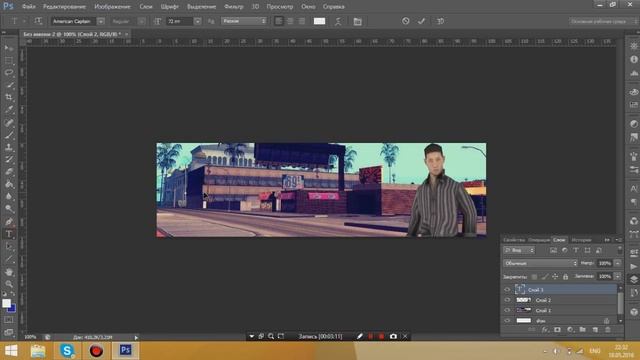
Task: Open the Изображение menu
Action: [x=112, y=7]
